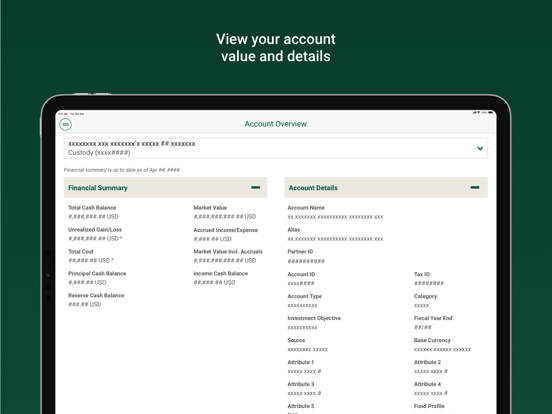Screen dimensions: 552x414
Task: Click the Accrued Income/Expense label
Action: pos(226,230)
